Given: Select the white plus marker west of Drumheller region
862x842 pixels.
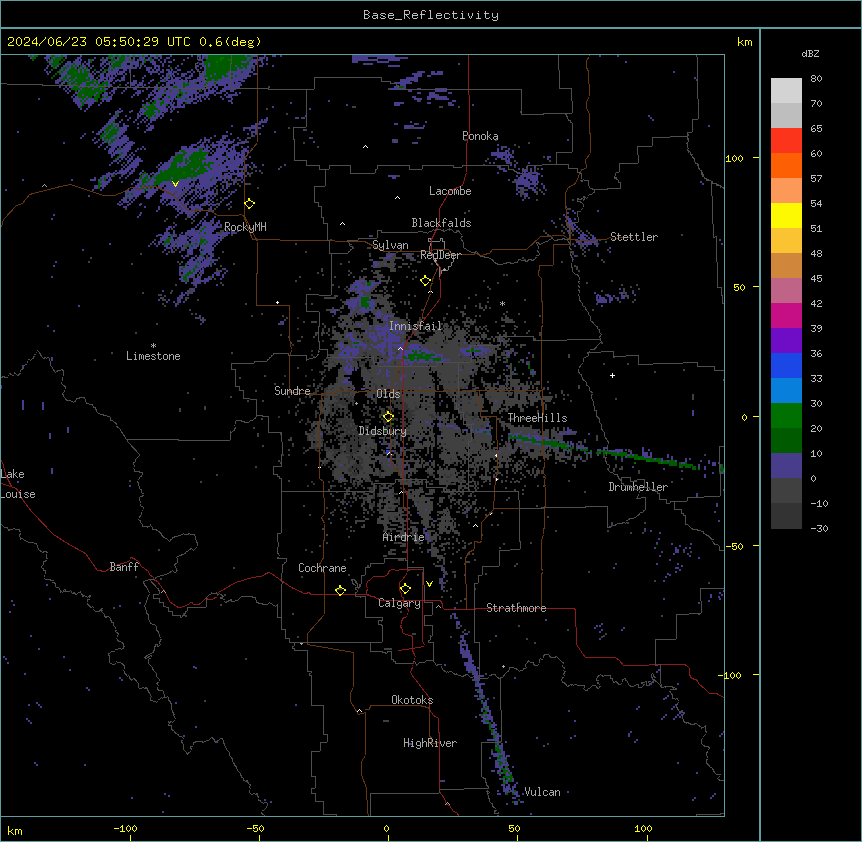Looking at the screenshot, I should pyautogui.click(x=612, y=375).
